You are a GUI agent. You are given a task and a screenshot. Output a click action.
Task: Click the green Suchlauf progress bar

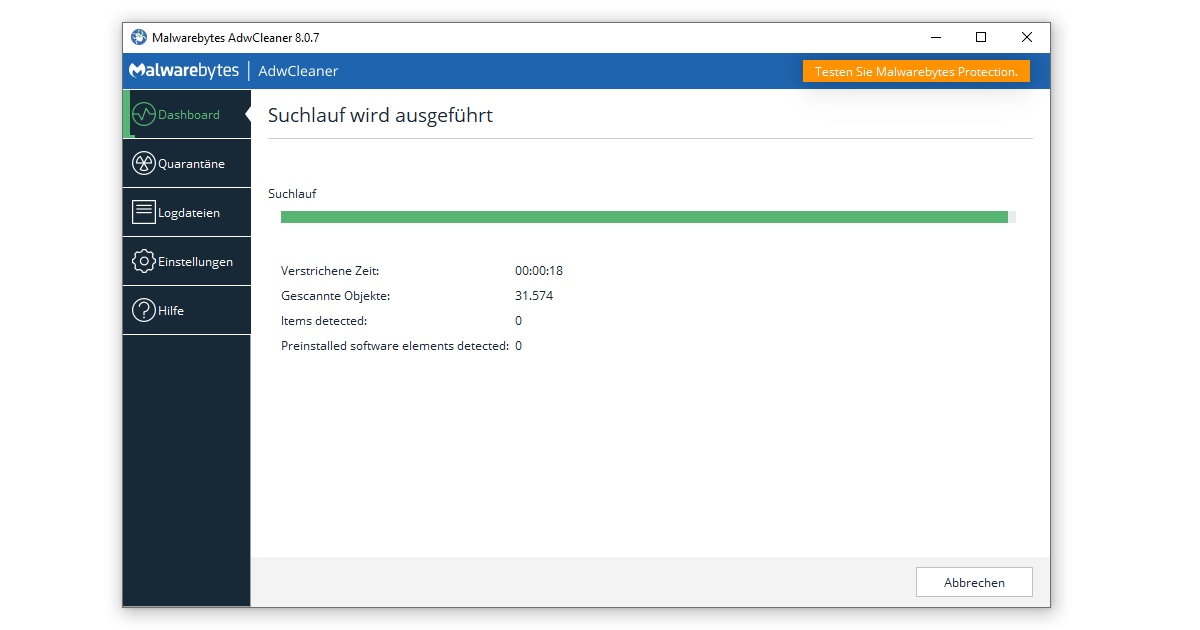point(644,217)
